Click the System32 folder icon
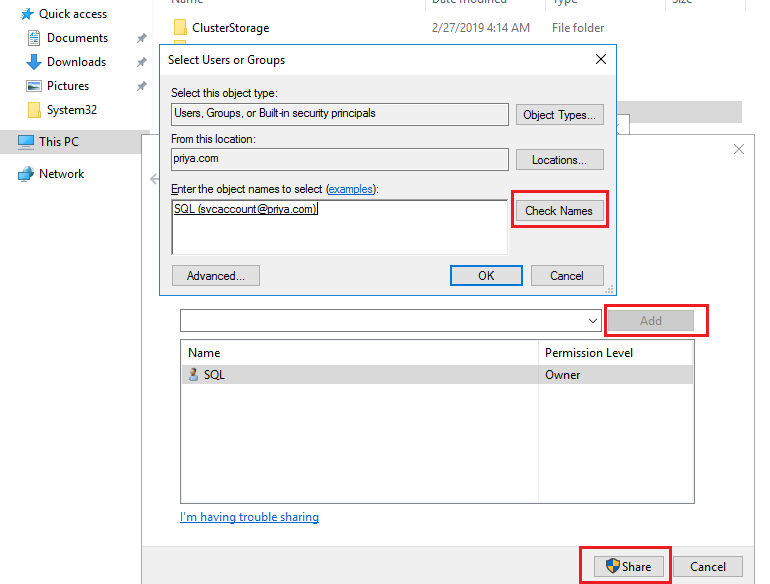The image size is (770, 584). coord(34,110)
